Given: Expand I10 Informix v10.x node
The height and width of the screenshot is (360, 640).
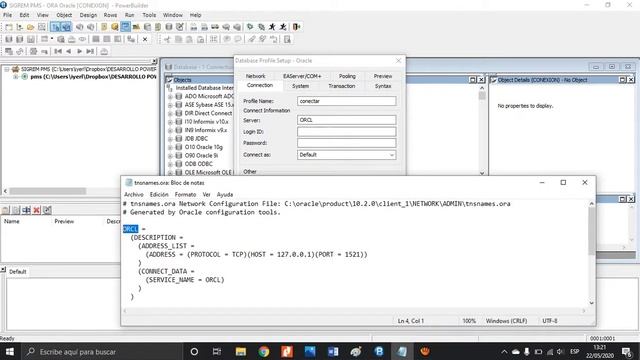Looking at the screenshot, I should [170, 122].
